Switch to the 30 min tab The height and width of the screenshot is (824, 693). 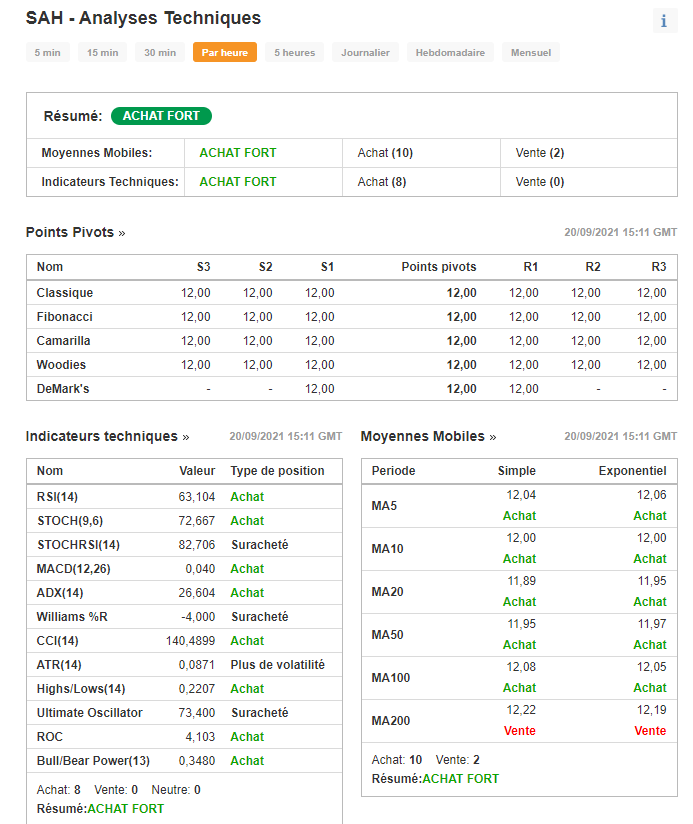tap(160, 53)
